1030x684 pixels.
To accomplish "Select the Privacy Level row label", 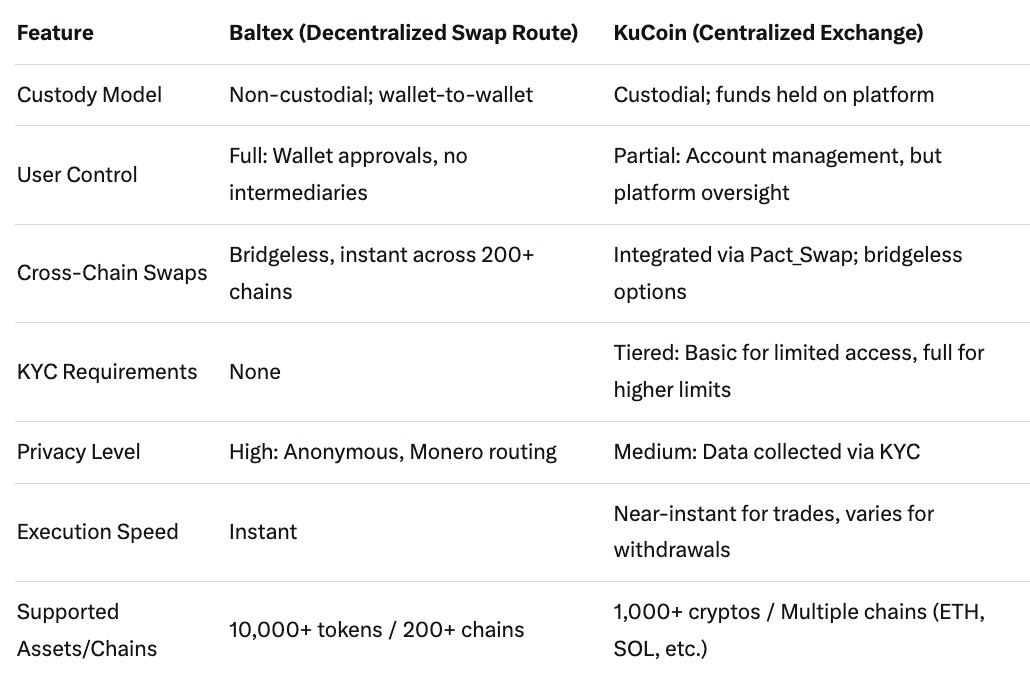I will coord(79,452).
